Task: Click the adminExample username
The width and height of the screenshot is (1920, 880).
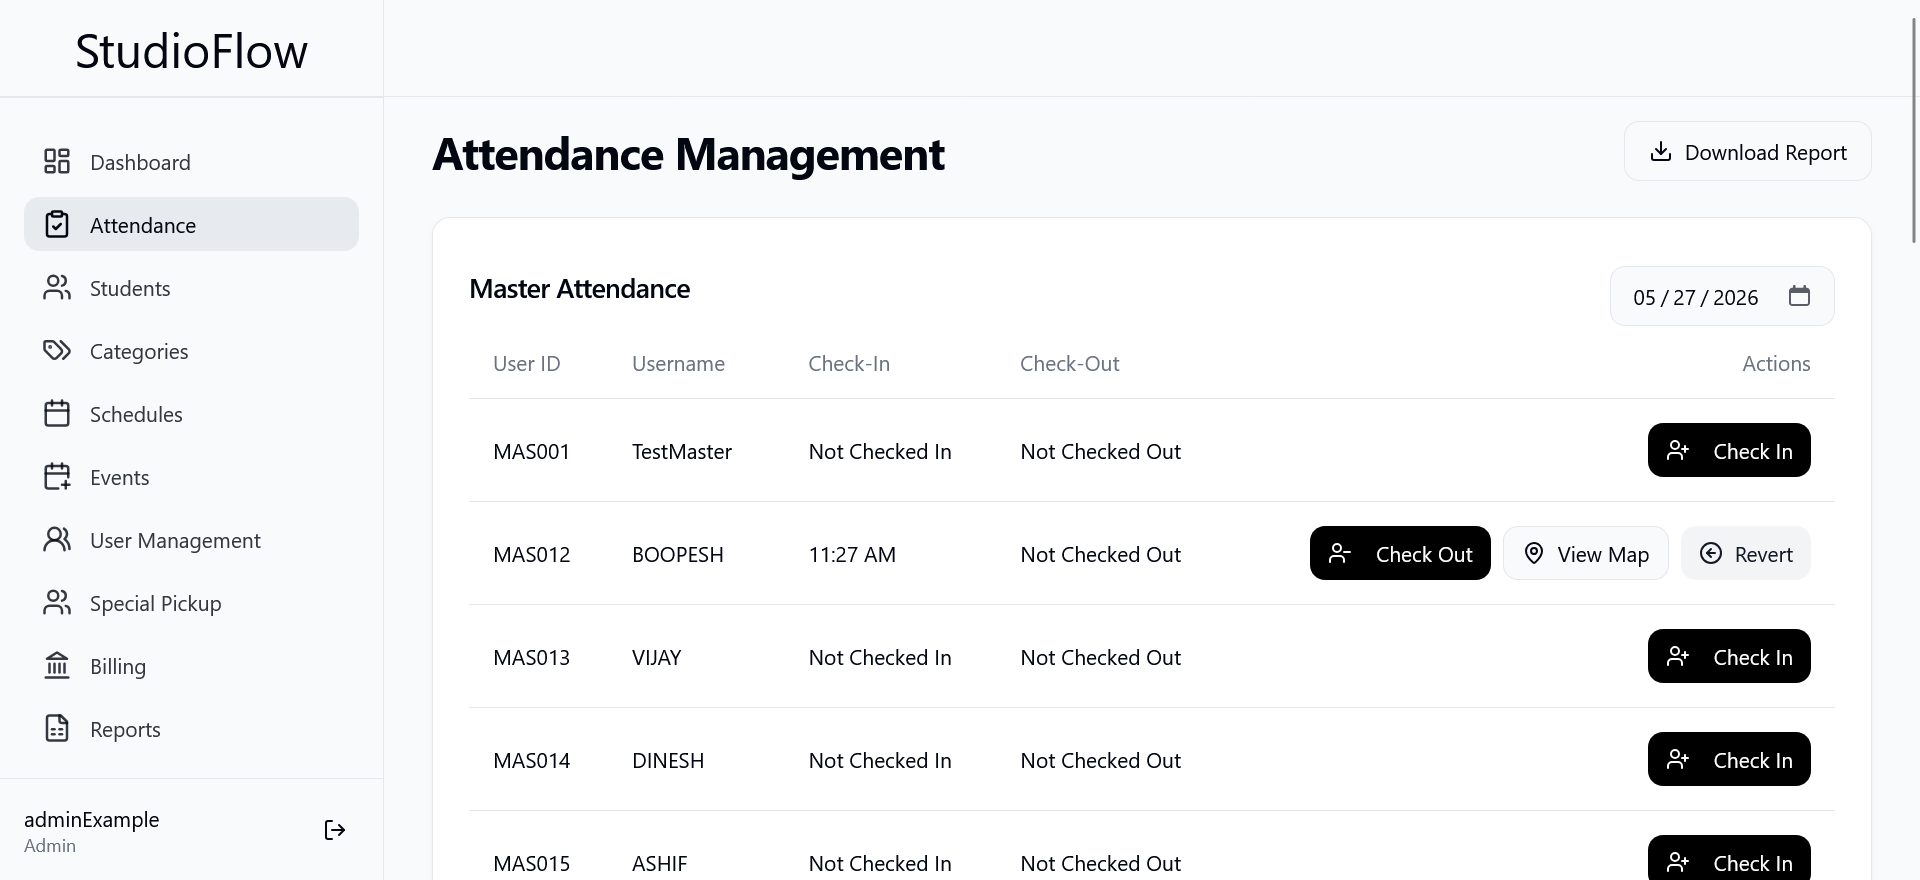Action: coord(92,819)
